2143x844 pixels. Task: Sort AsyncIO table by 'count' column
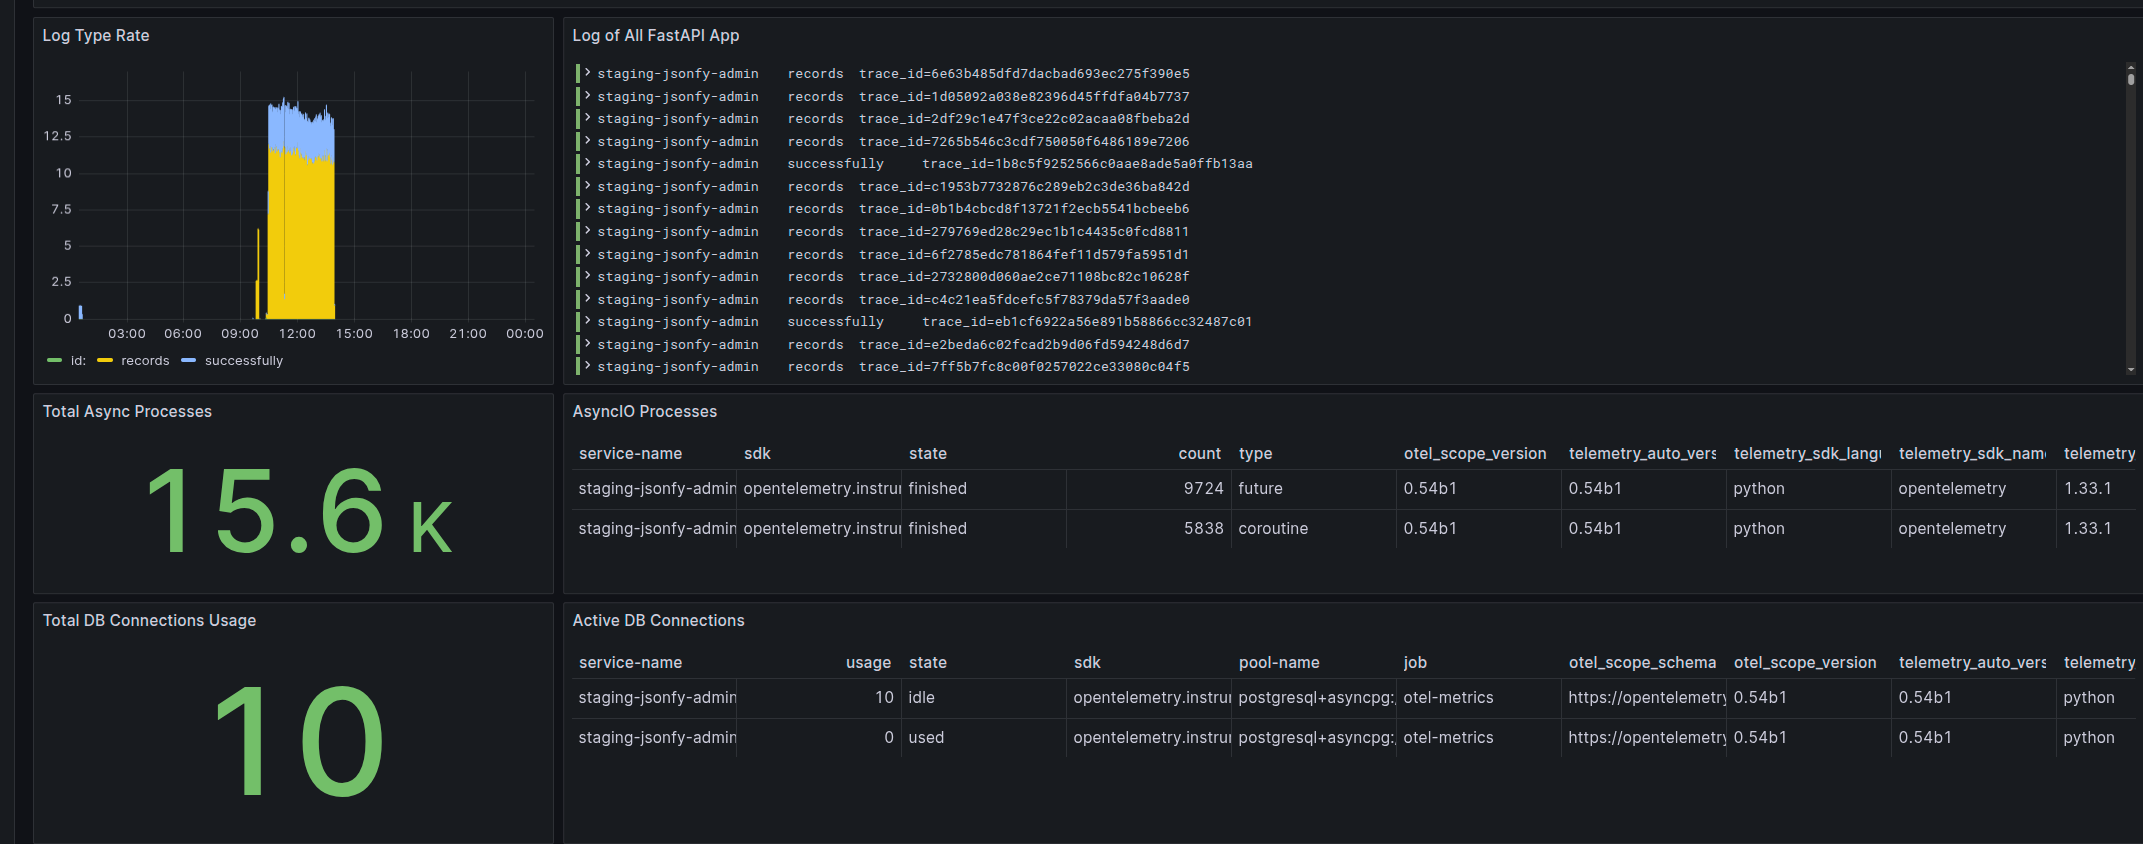[x=1199, y=454]
